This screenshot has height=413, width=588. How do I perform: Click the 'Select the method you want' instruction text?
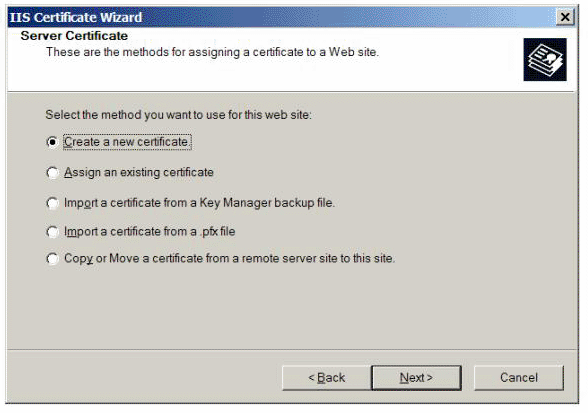(x=178, y=115)
